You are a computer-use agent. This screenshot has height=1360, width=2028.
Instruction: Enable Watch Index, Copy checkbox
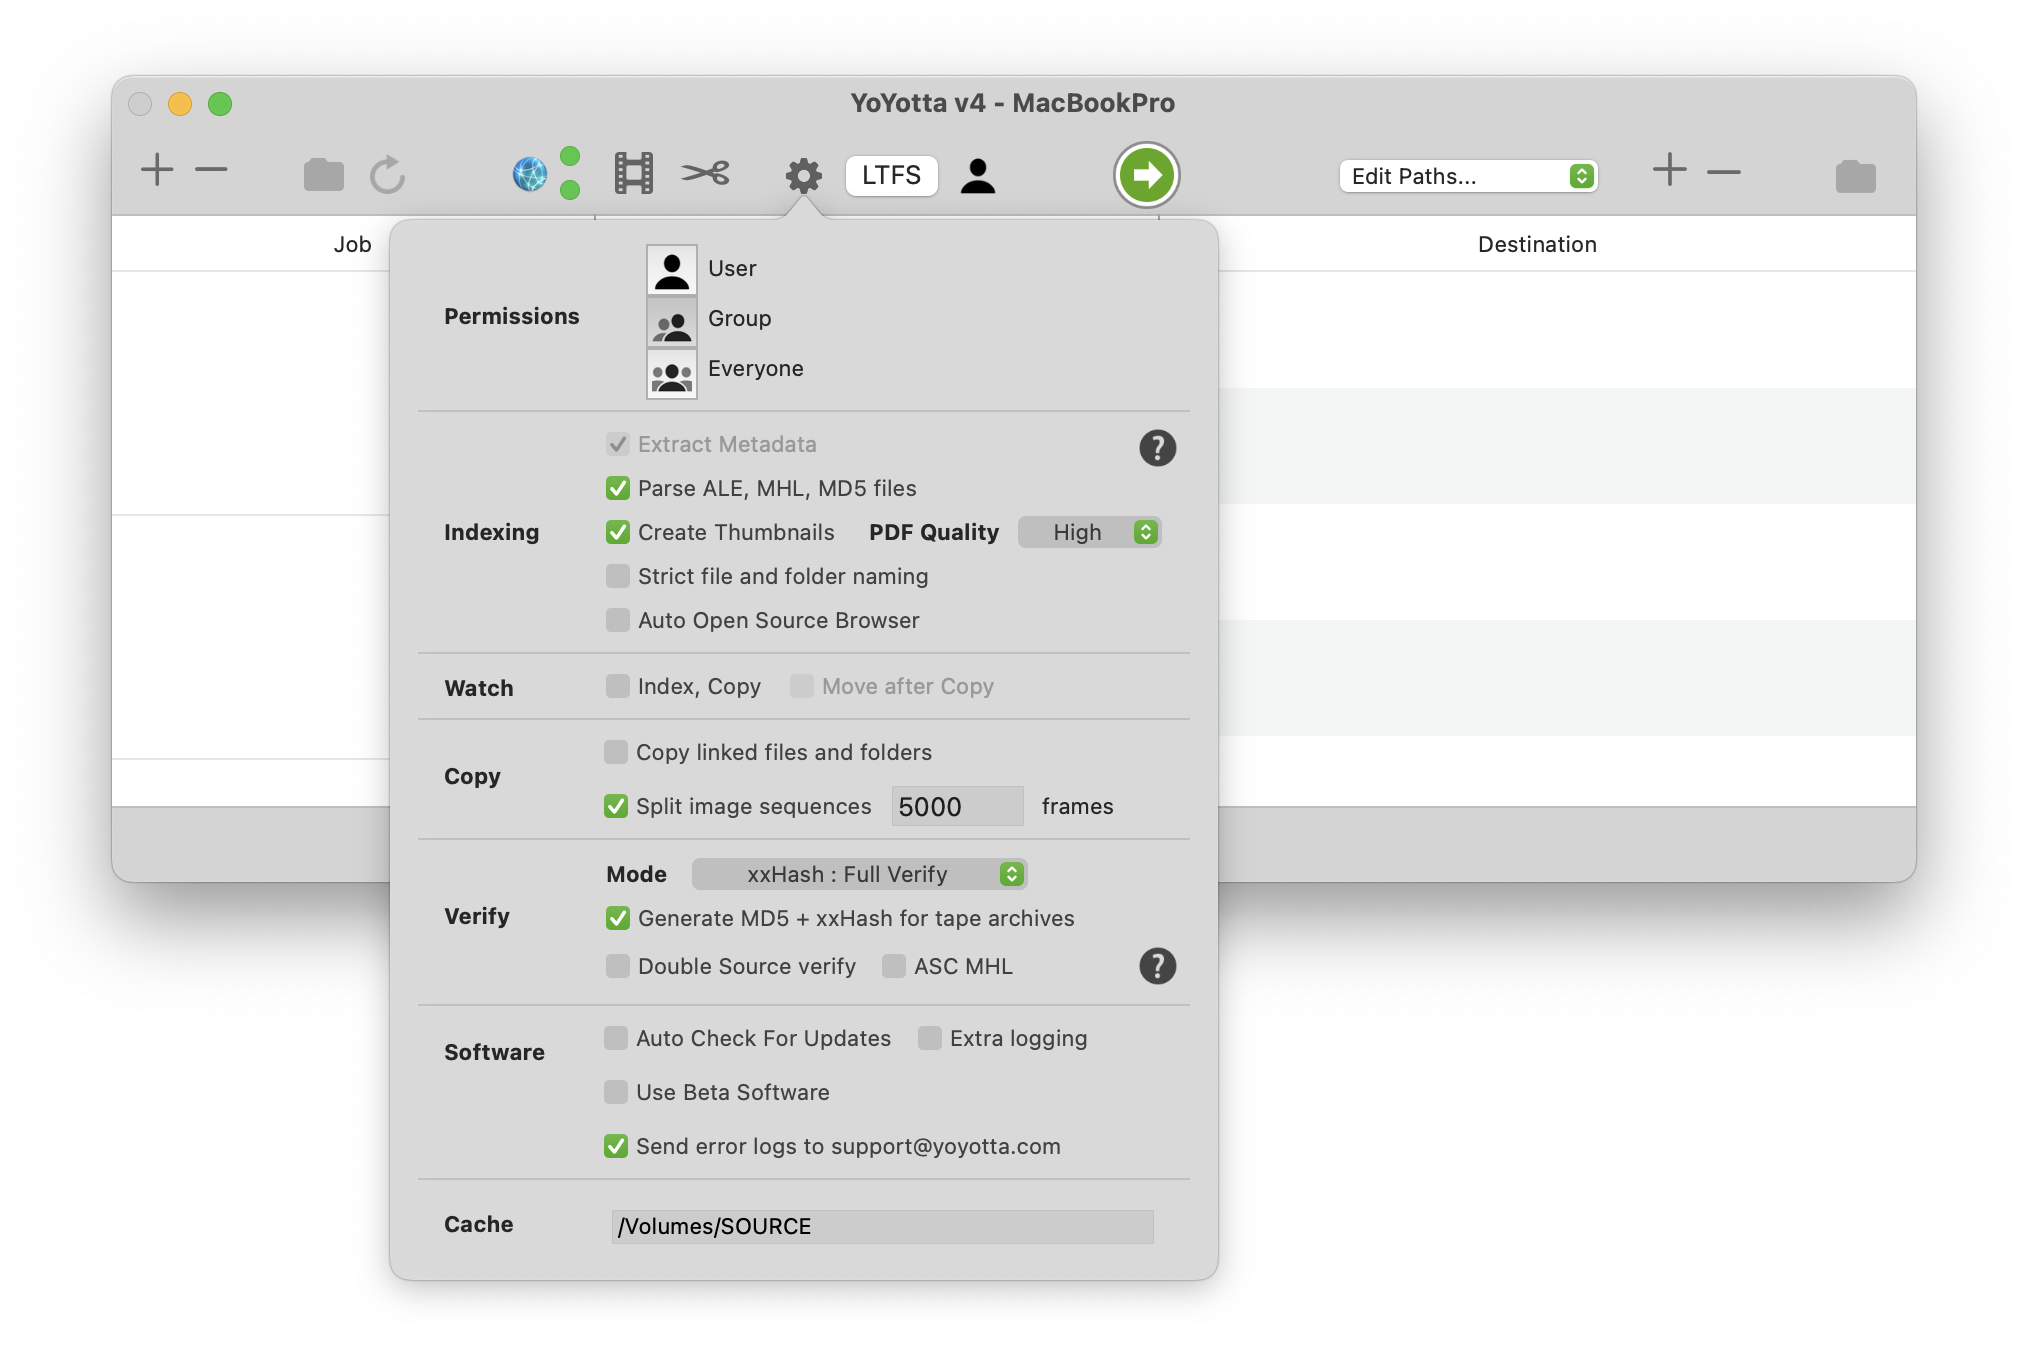point(618,686)
